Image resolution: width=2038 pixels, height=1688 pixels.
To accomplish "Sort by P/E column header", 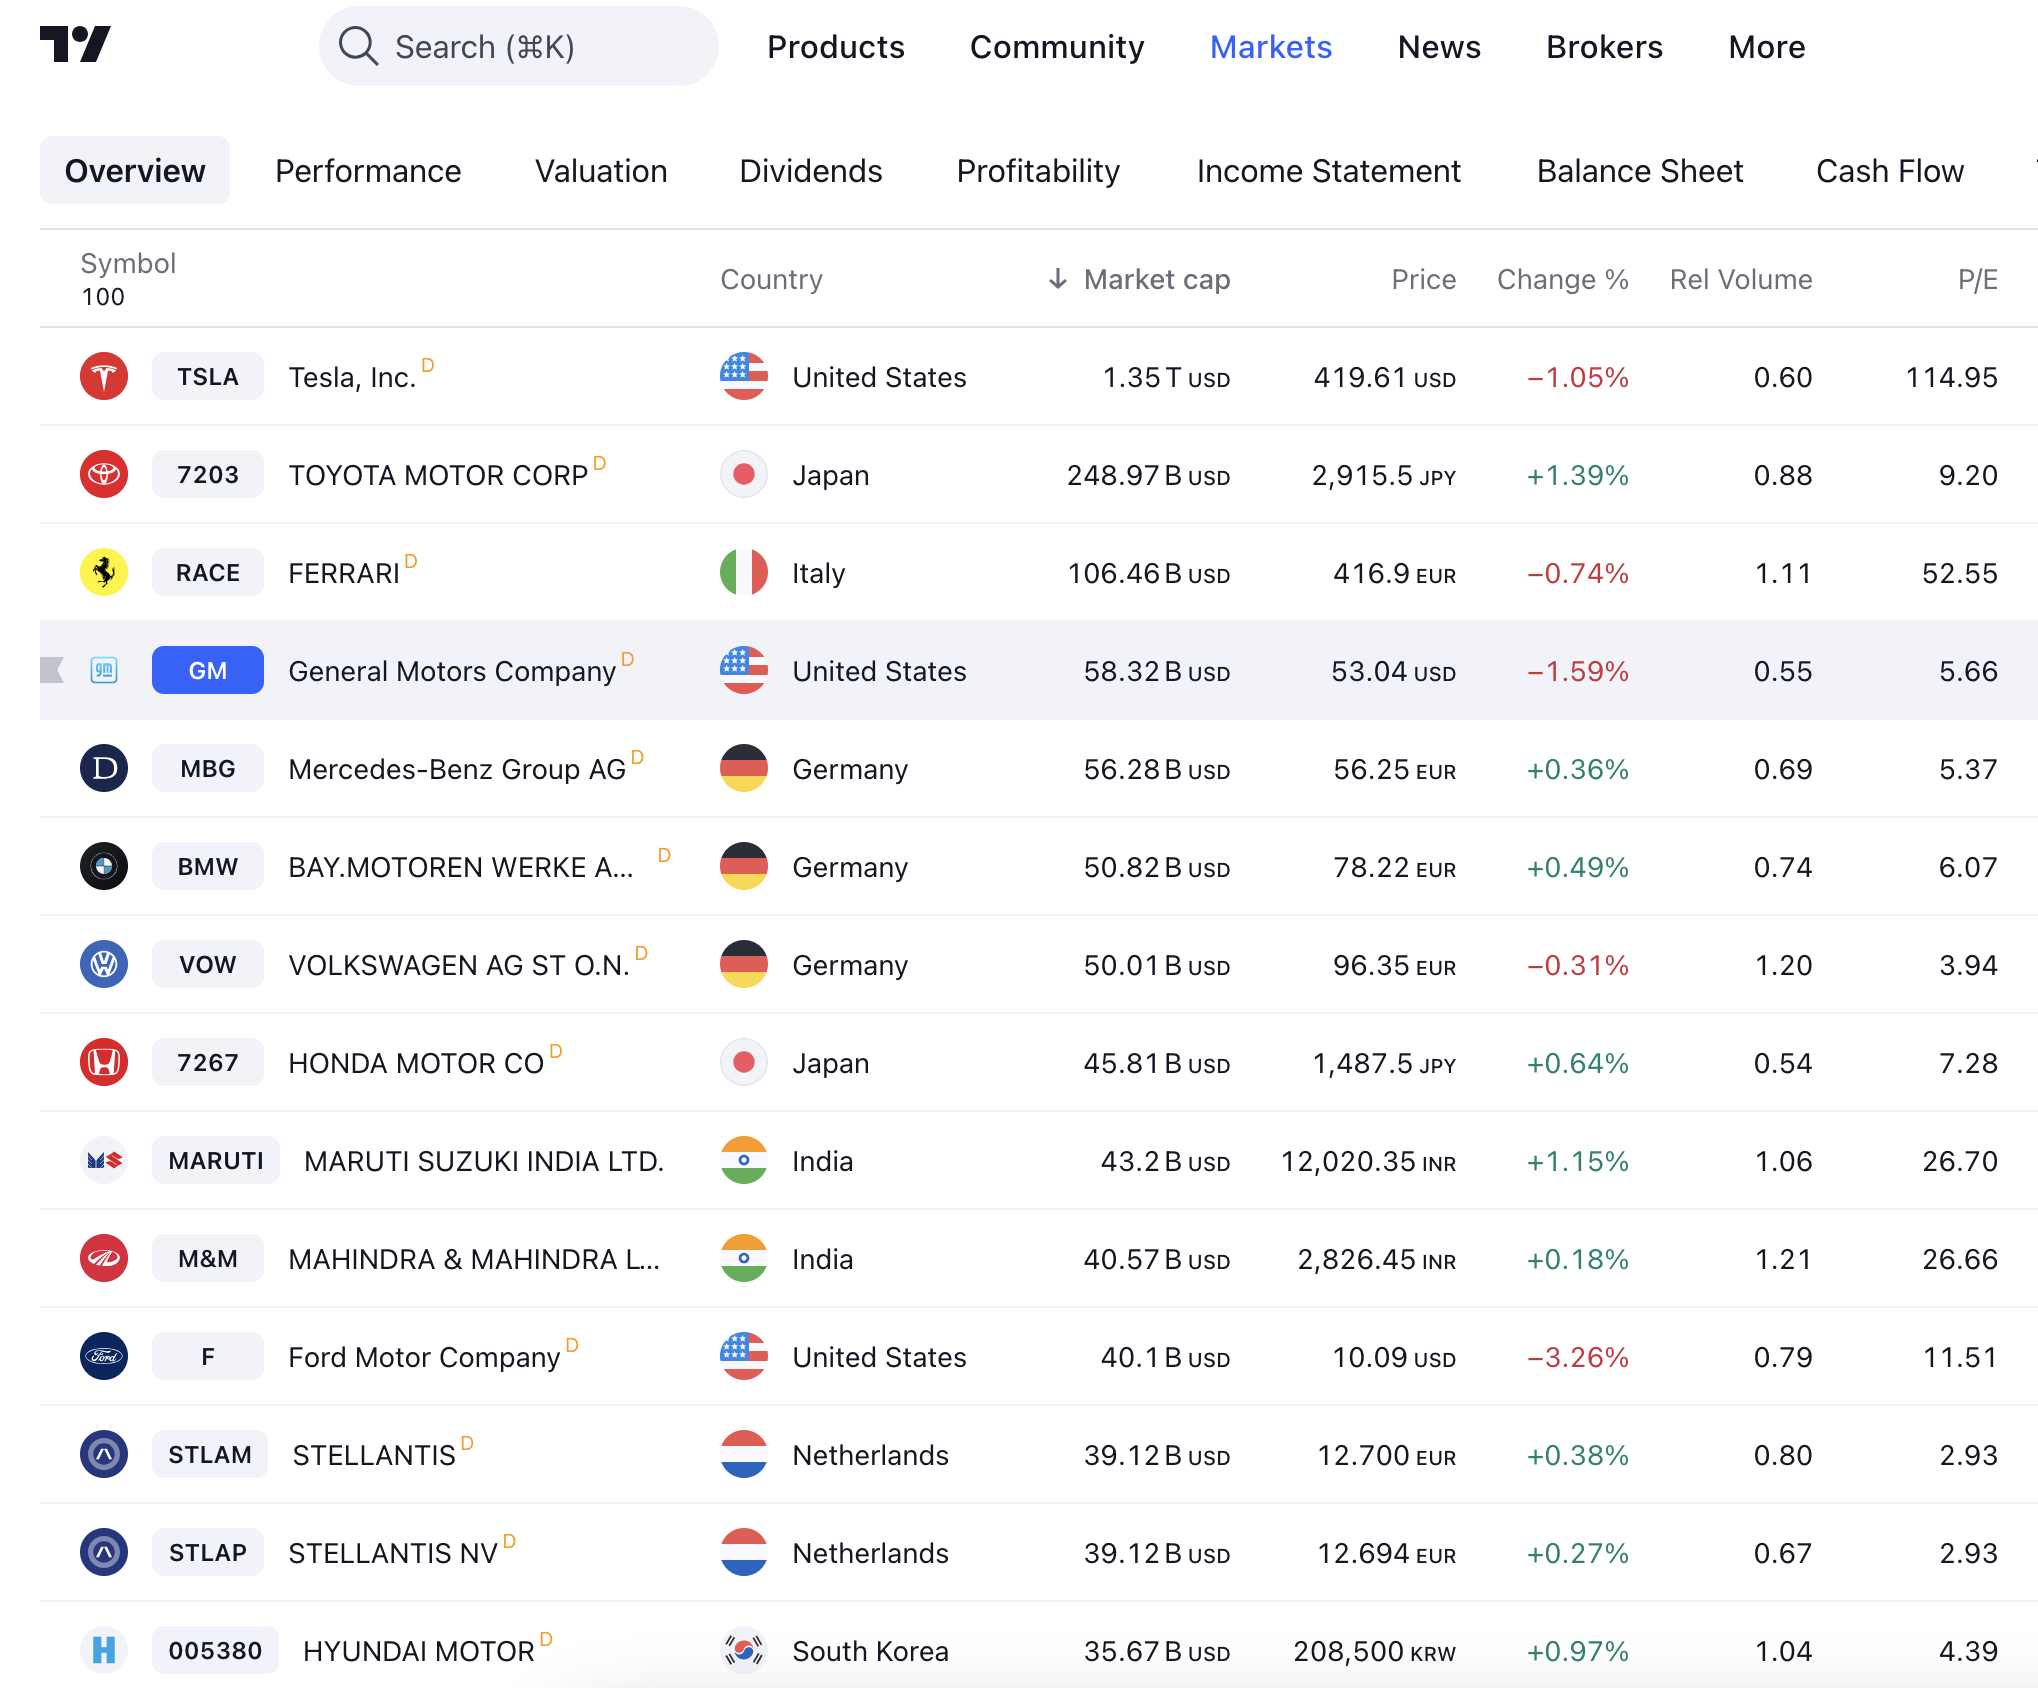I will 1977,280.
